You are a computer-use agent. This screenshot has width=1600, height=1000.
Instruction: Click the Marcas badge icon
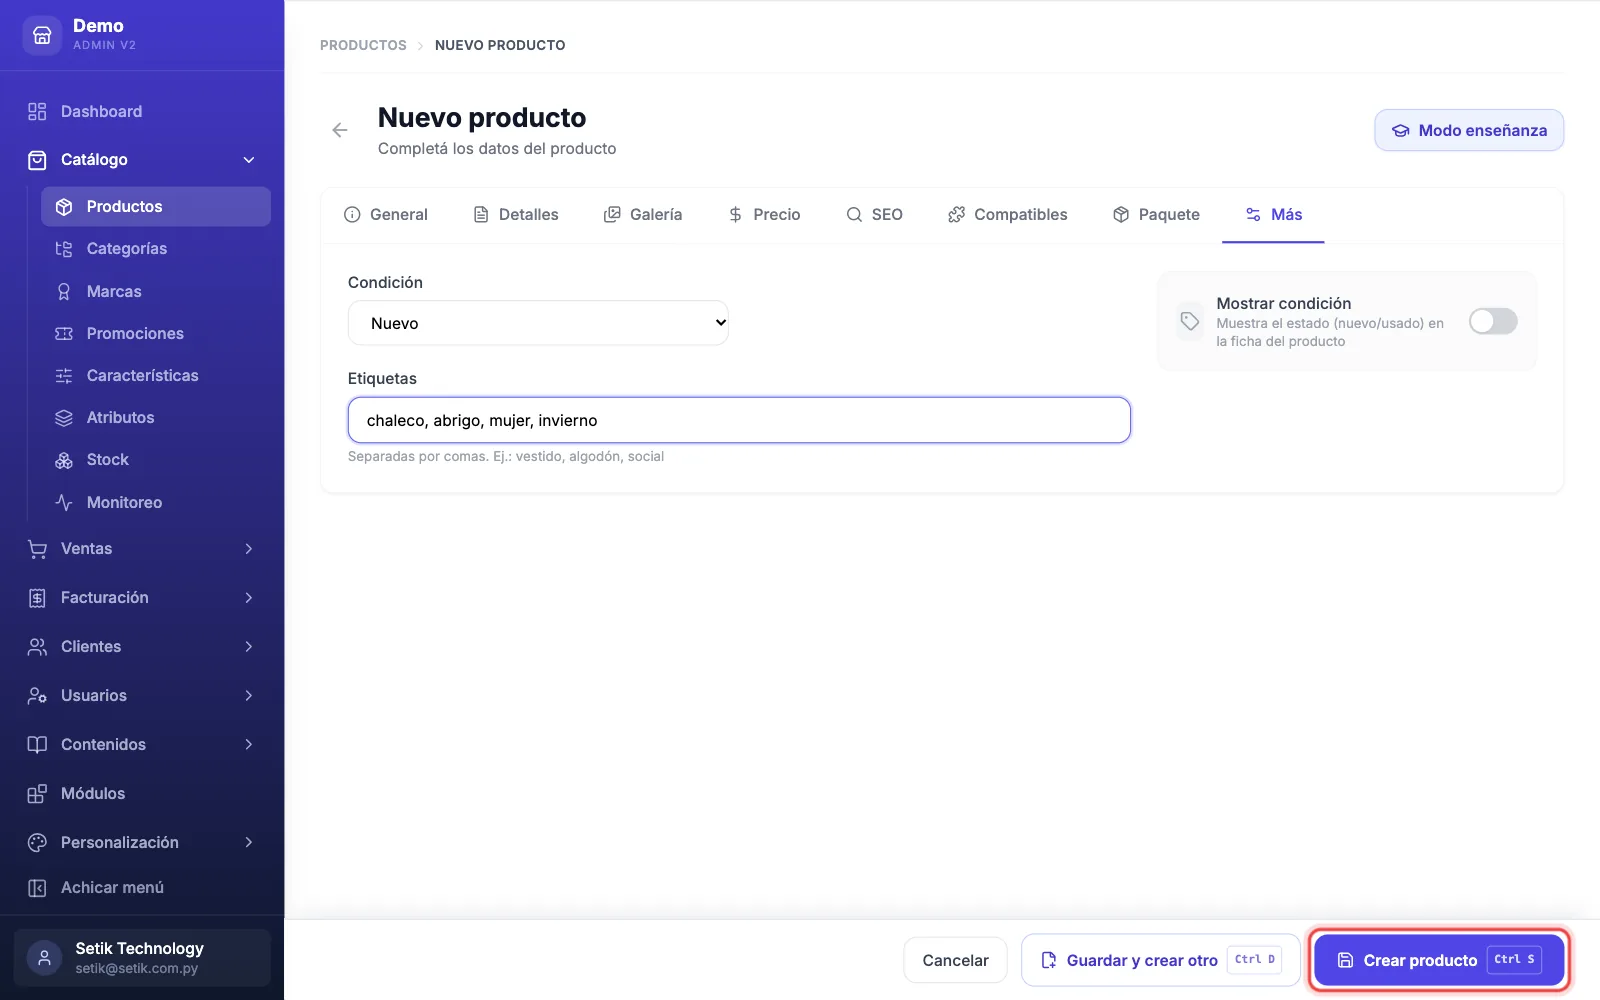click(64, 292)
